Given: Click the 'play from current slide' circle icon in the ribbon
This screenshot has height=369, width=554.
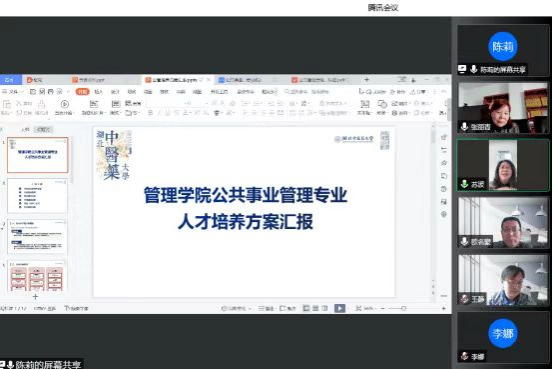Looking at the screenshot, I should 64,104.
